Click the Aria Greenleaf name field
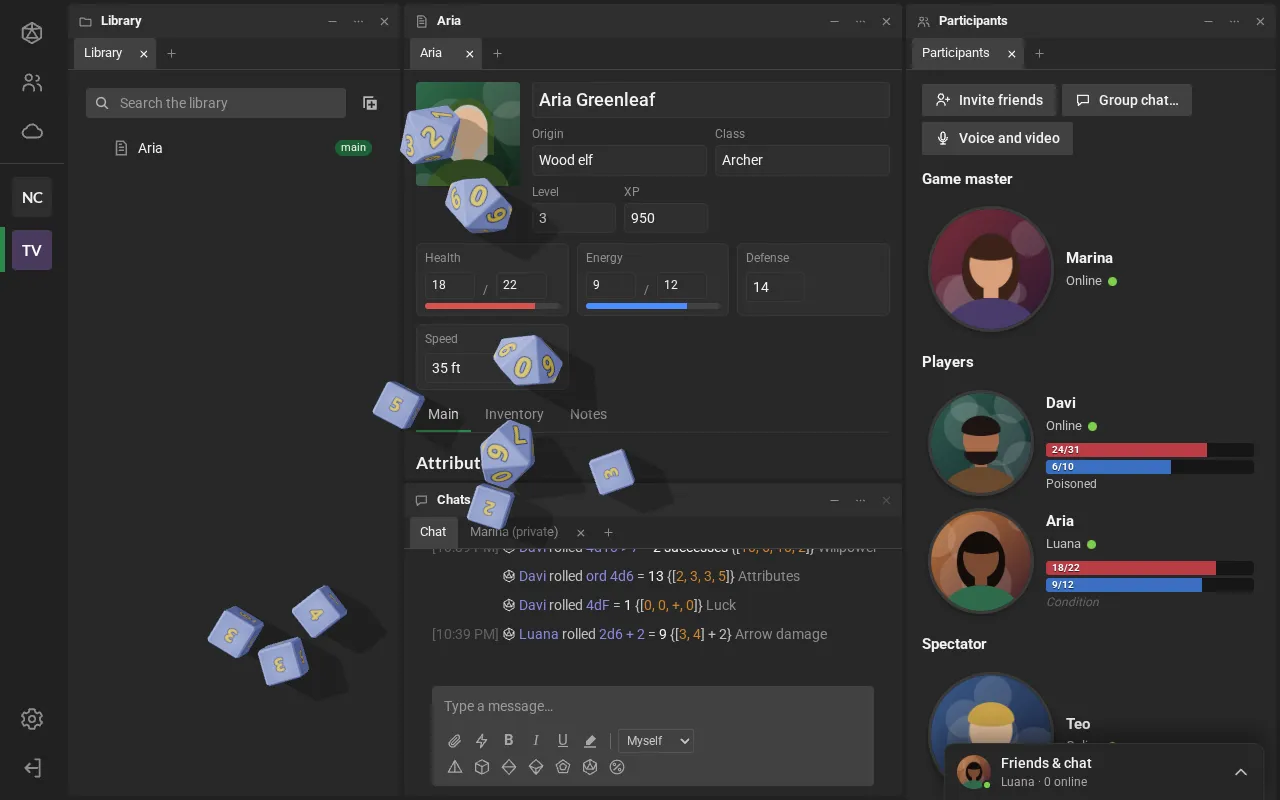The image size is (1280, 800). coord(710,100)
